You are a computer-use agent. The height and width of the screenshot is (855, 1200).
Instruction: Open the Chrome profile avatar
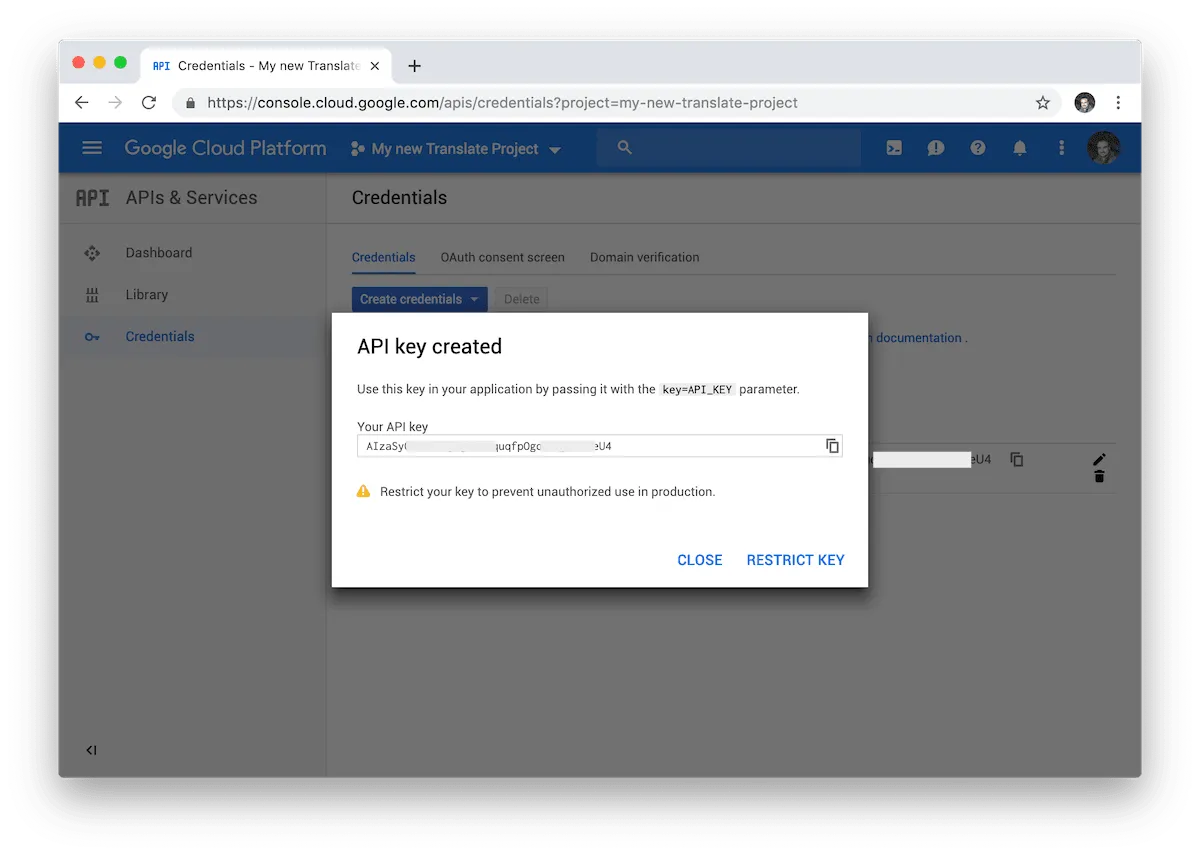pyautogui.click(x=1084, y=102)
